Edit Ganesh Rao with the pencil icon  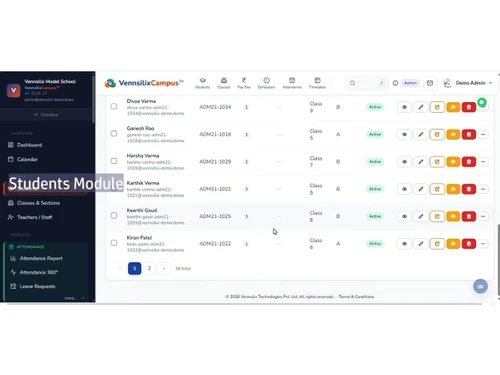(421, 134)
